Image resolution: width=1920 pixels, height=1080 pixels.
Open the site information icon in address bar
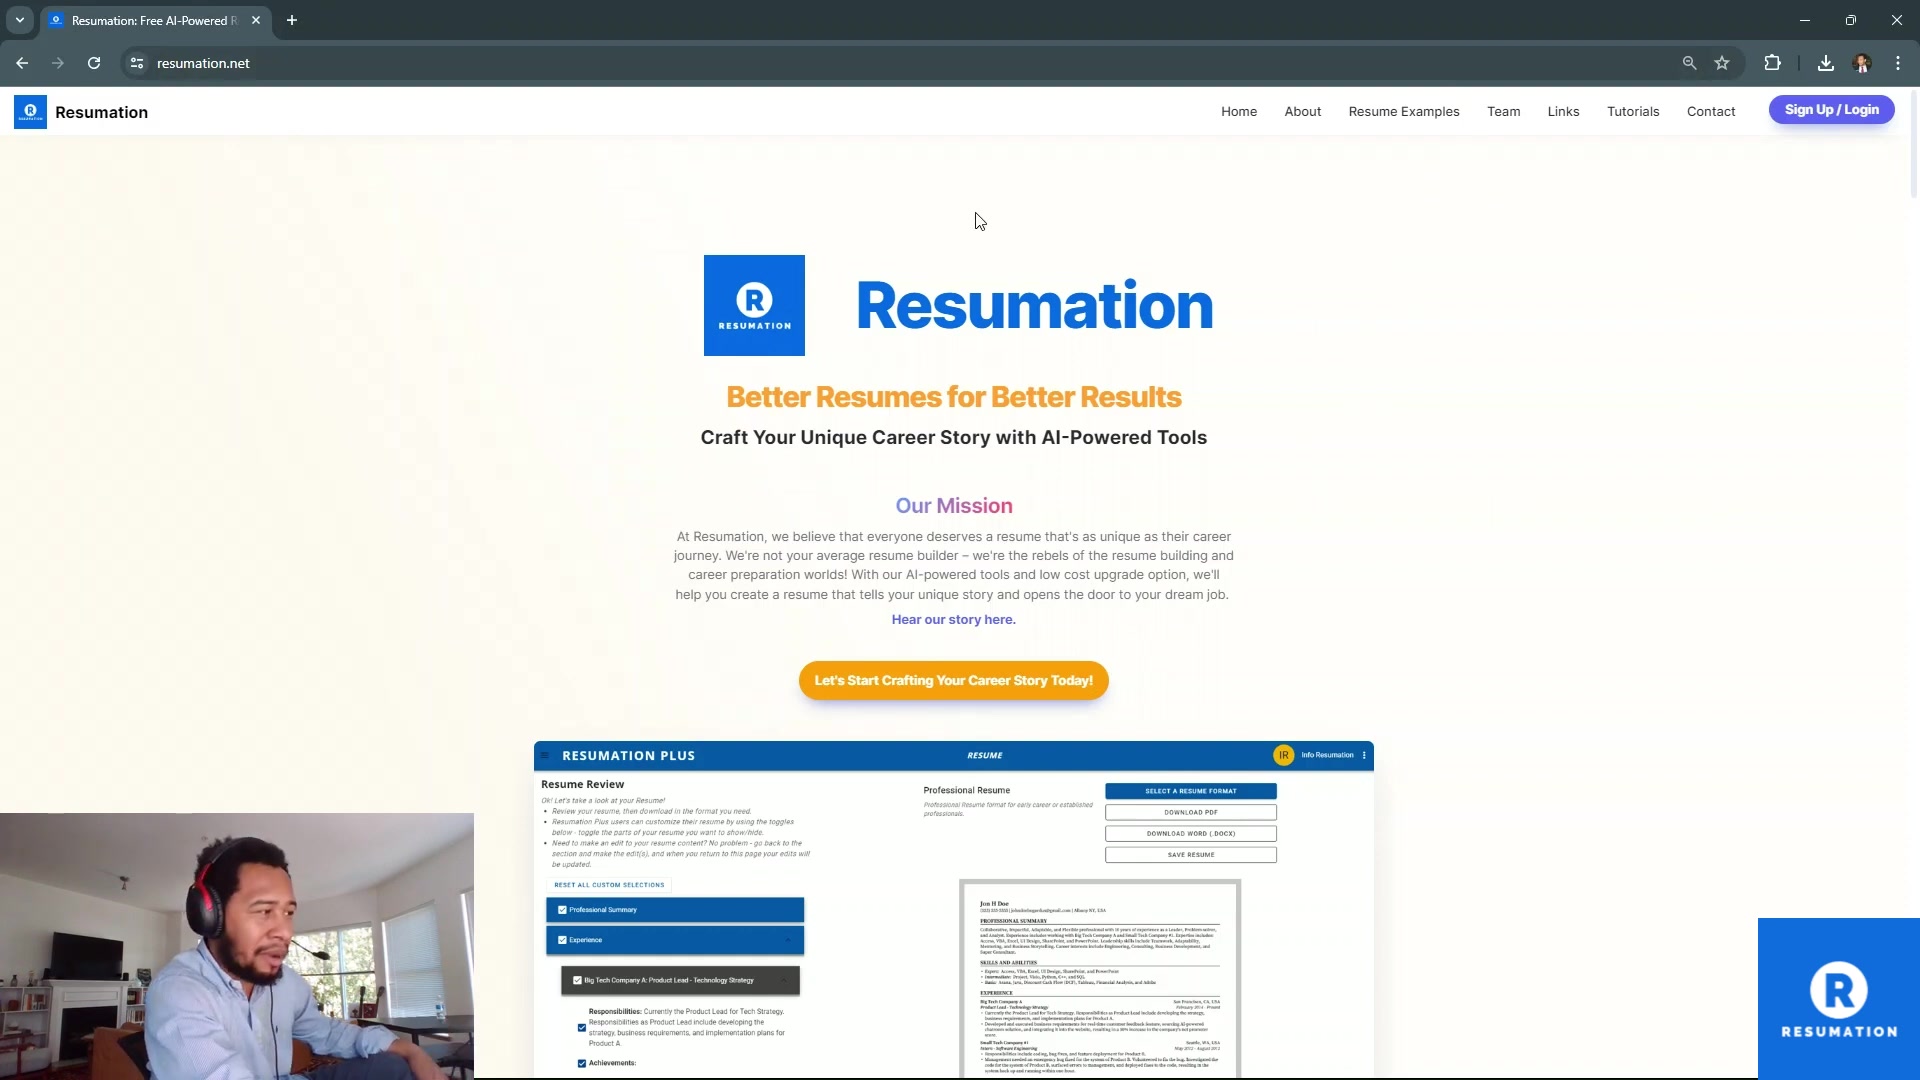tap(137, 63)
